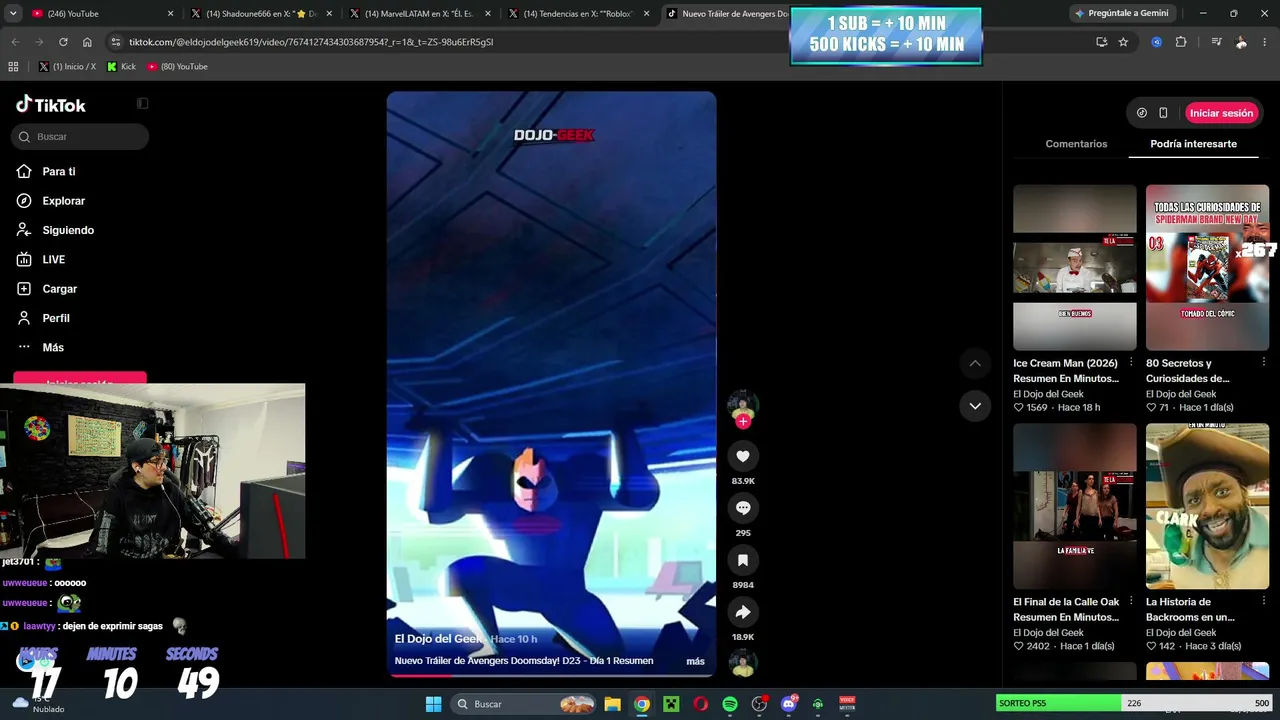Image resolution: width=1280 pixels, height=720 pixels.
Task: Follow El Dojo del Geek with plus badge
Action: [743, 422]
